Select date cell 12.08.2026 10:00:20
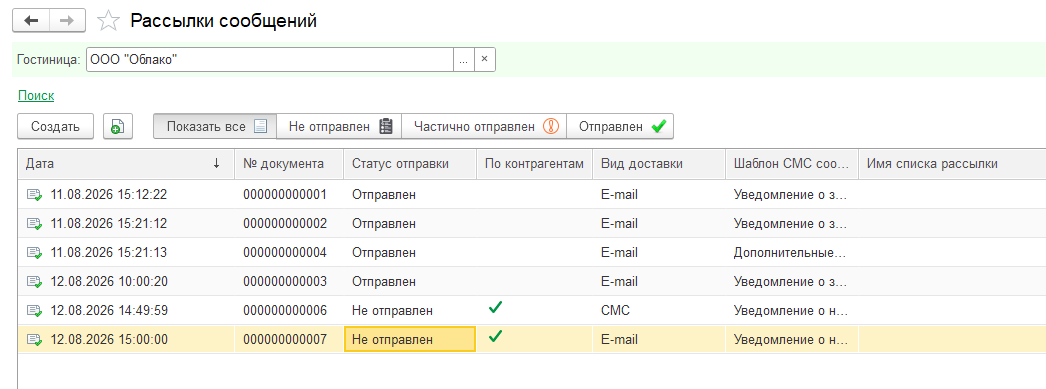The height and width of the screenshot is (389, 1046). 109,282
